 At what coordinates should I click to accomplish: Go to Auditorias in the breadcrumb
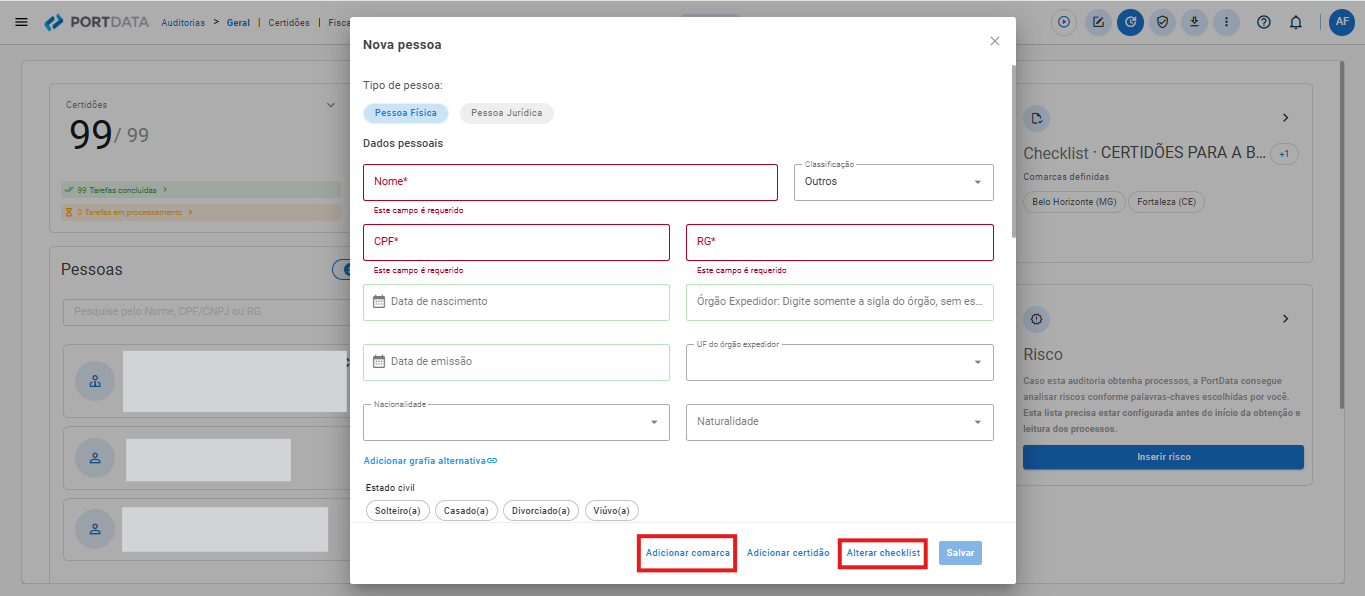click(x=183, y=22)
